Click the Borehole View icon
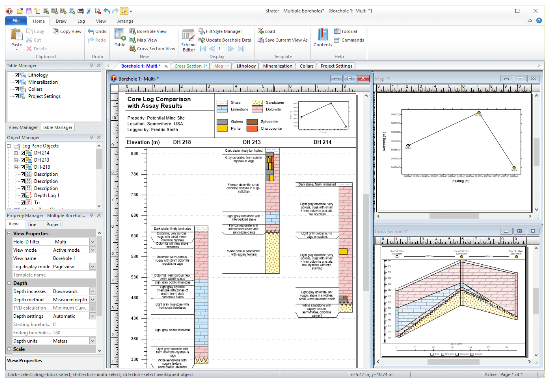 pos(132,31)
